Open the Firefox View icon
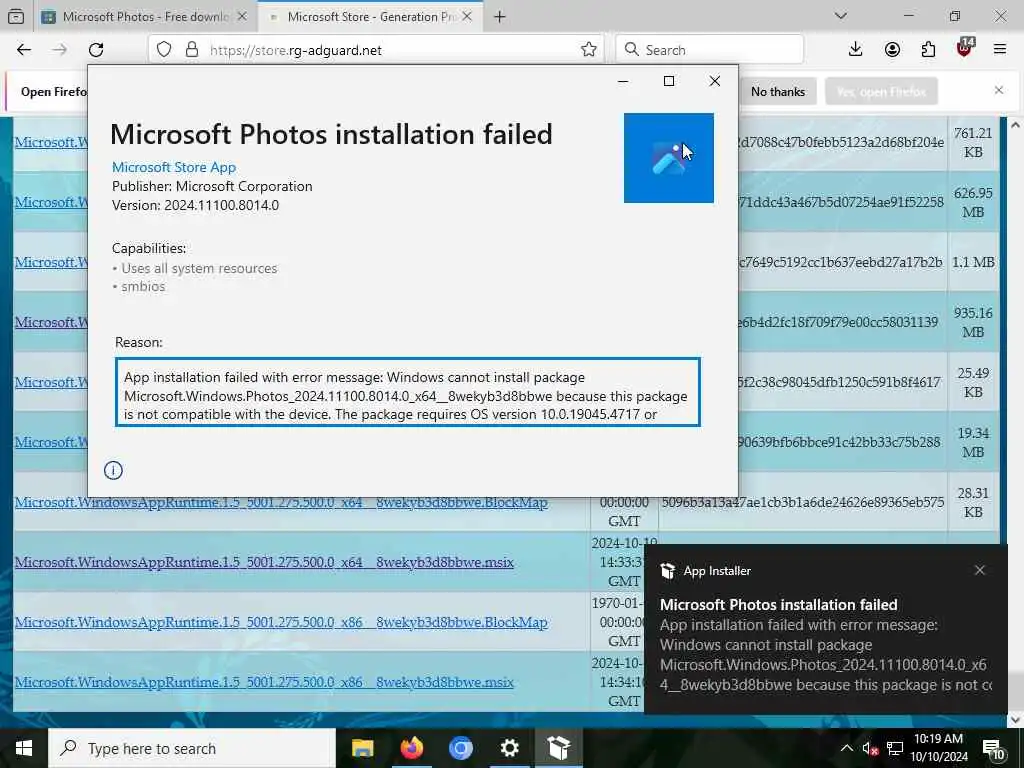The width and height of the screenshot is (1024, 768). coord(16,17)
